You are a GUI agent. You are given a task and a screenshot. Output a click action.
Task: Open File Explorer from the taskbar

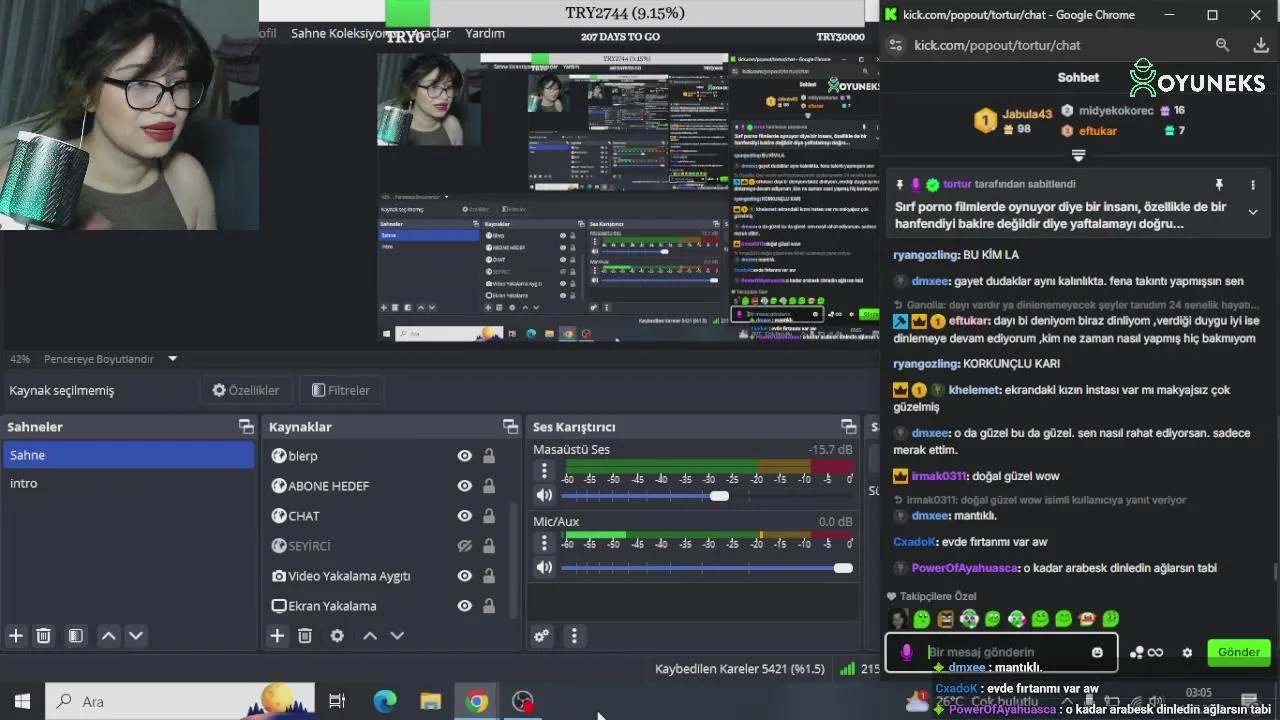click(x=431, y=701)
